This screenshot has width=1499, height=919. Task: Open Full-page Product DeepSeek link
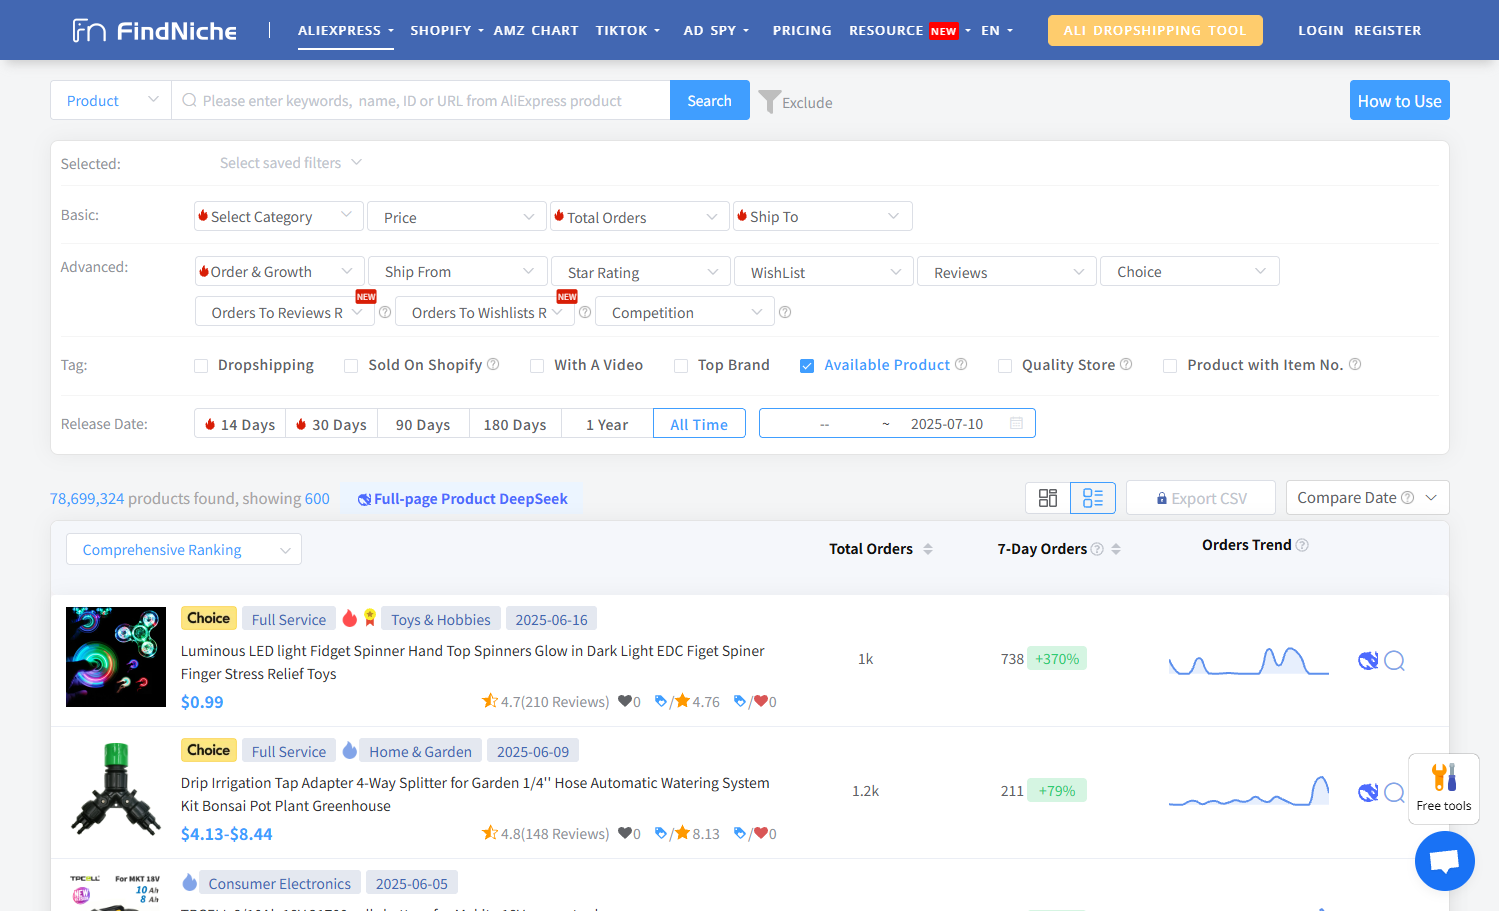click(x=462, y=499)
